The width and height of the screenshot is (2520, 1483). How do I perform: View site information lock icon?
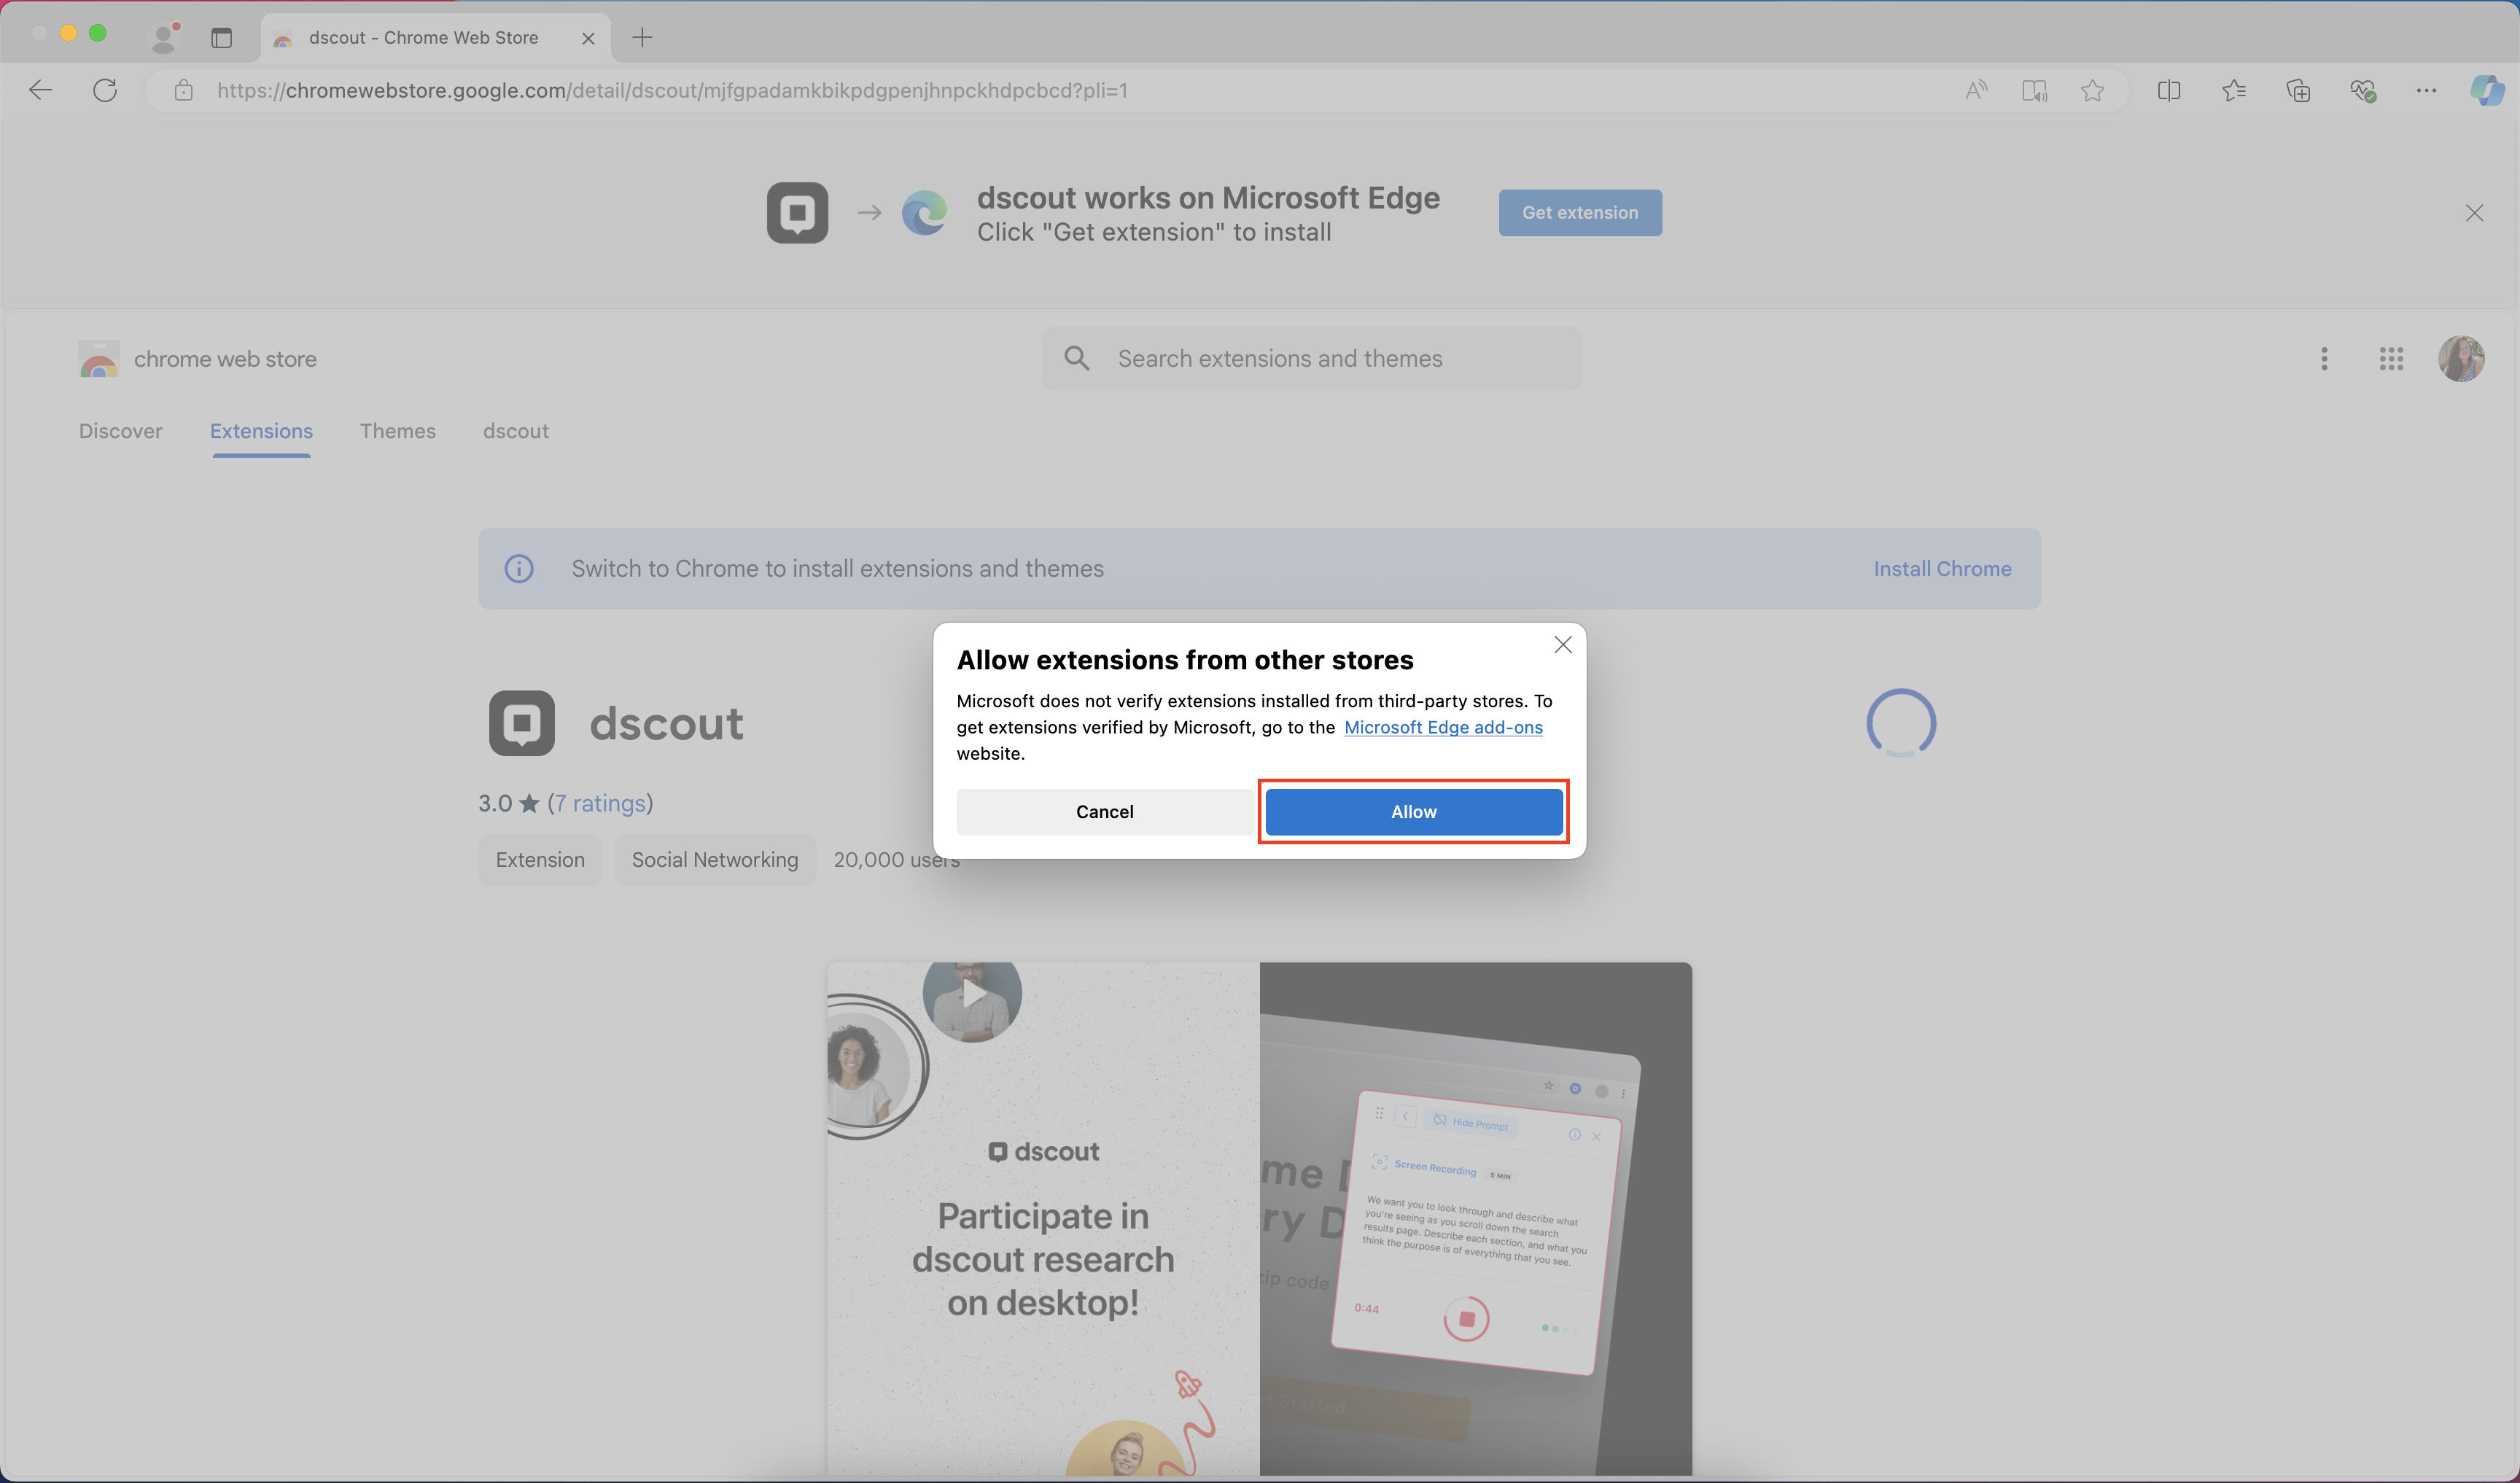(x=183, y=90)
